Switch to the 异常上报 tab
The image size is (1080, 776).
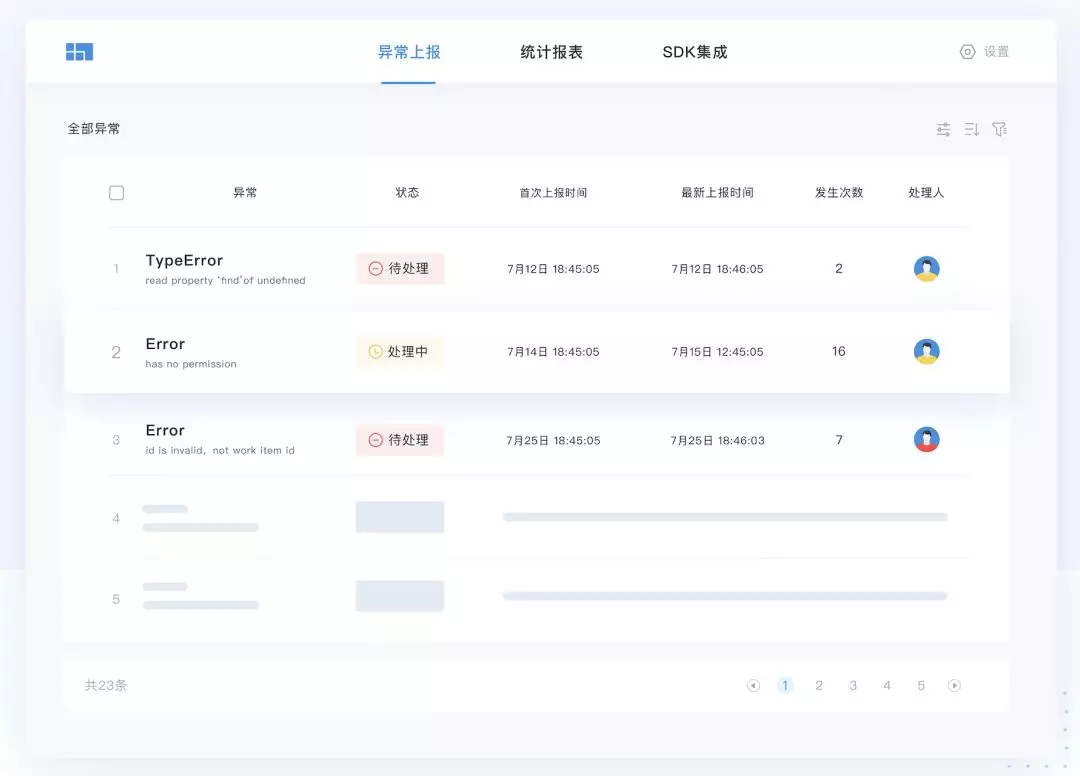[408, 52]
